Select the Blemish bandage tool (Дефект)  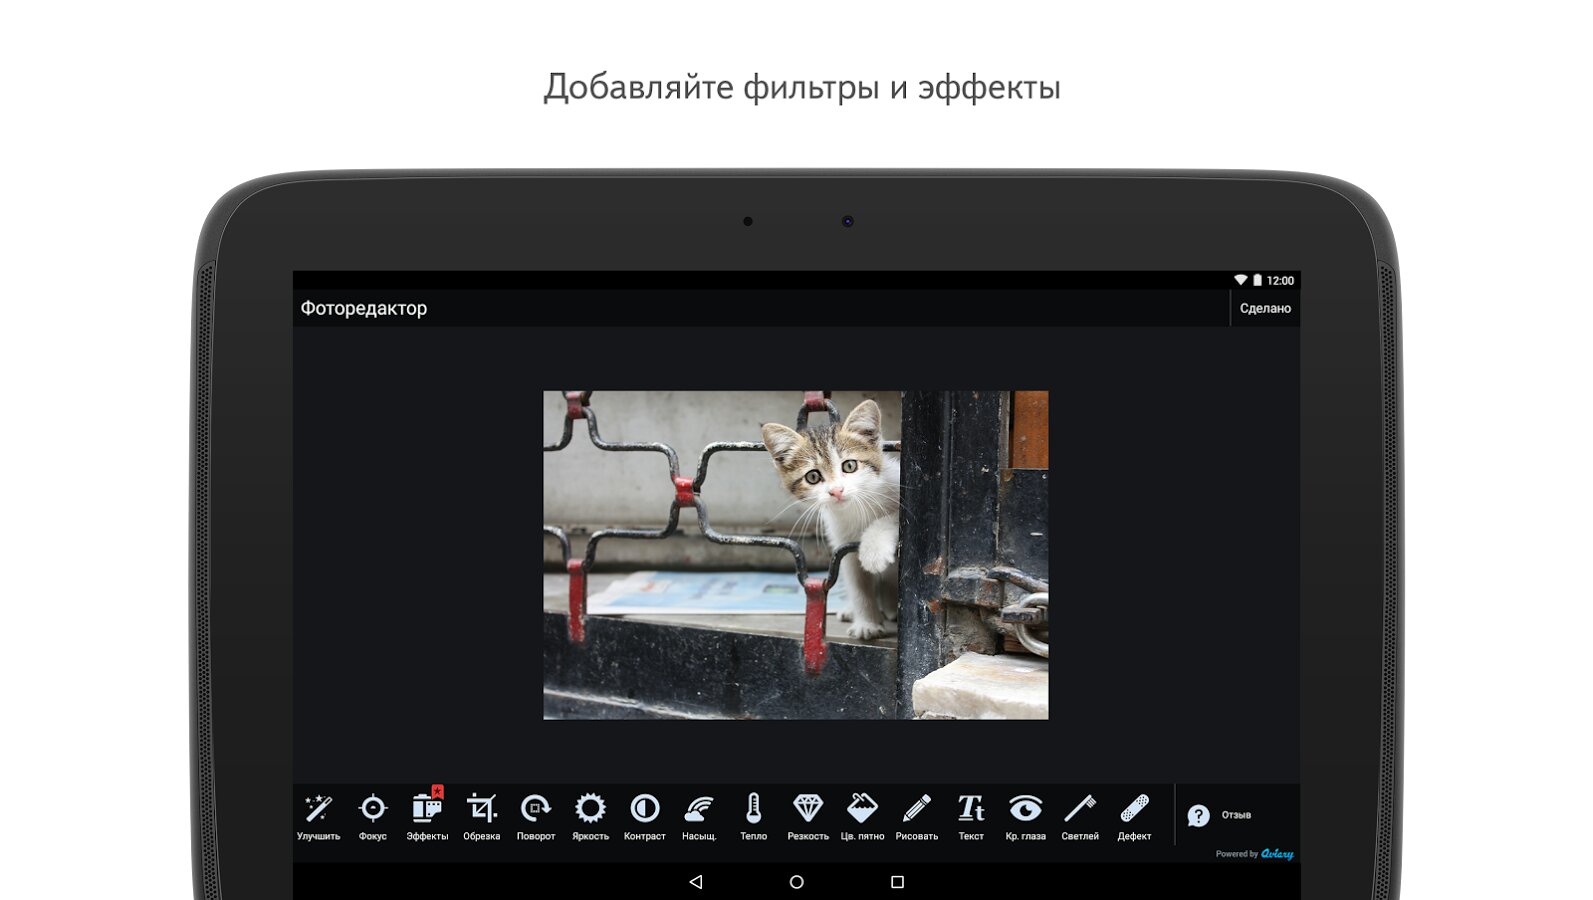point(1134,815)
